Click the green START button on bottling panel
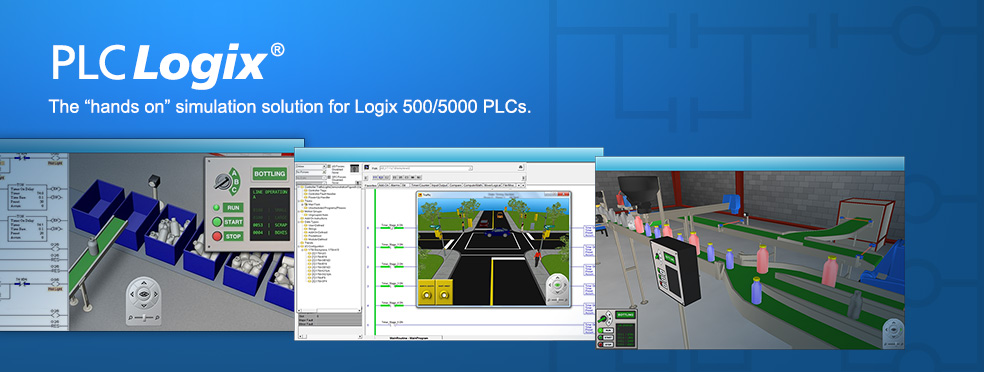 click(x=217, y=222)
